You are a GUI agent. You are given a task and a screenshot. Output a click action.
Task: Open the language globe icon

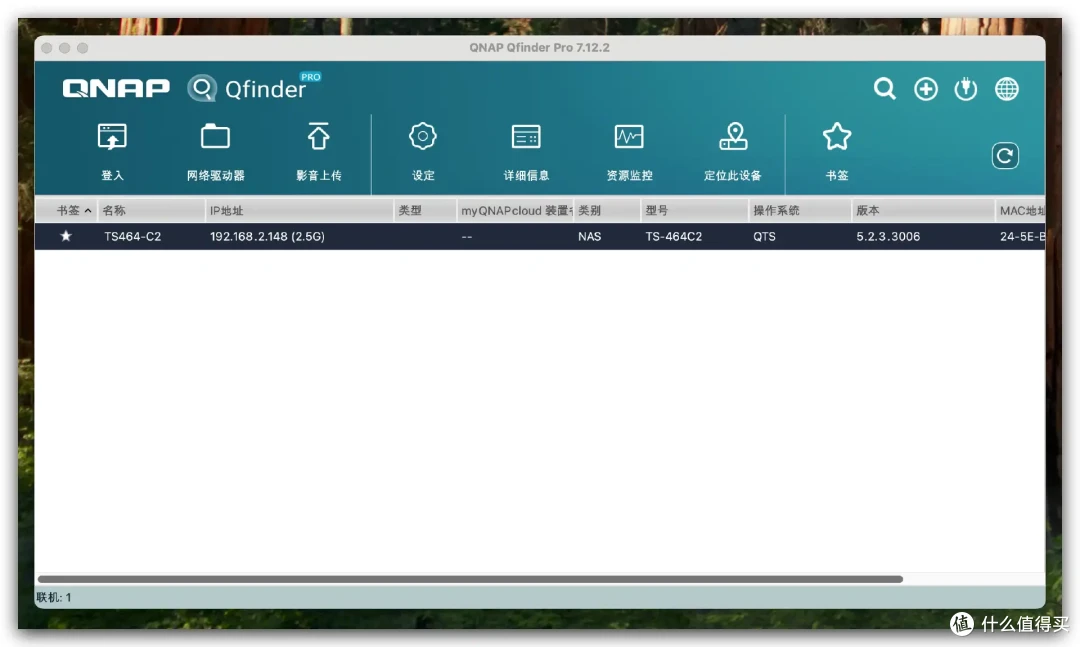point(1006,89)
